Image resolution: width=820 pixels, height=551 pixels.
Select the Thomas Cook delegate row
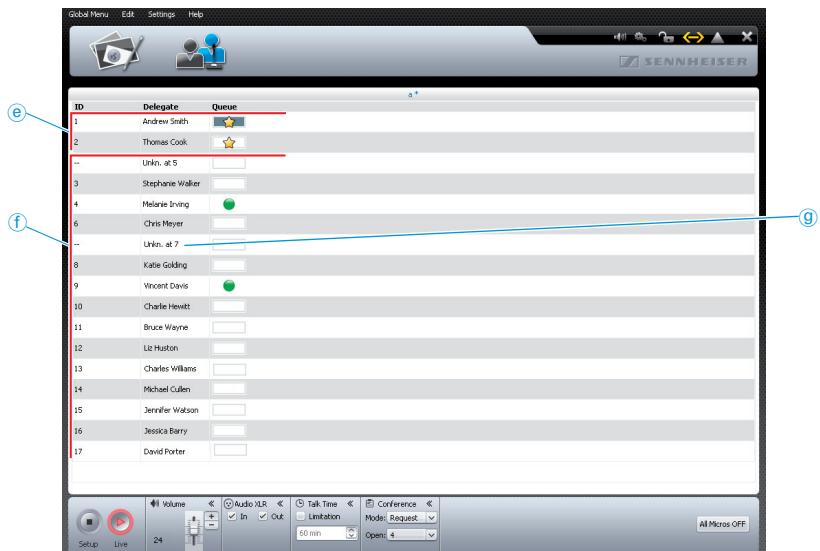point(413,142)
